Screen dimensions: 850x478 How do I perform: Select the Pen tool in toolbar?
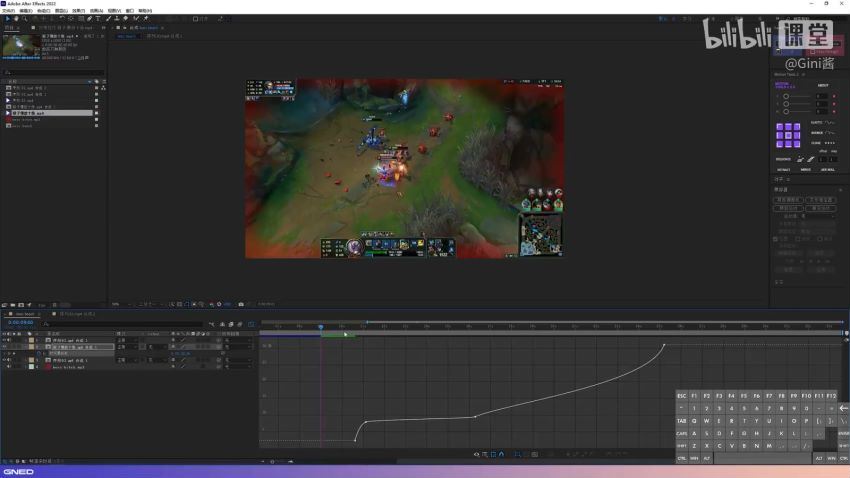click(x=89, y=18)
